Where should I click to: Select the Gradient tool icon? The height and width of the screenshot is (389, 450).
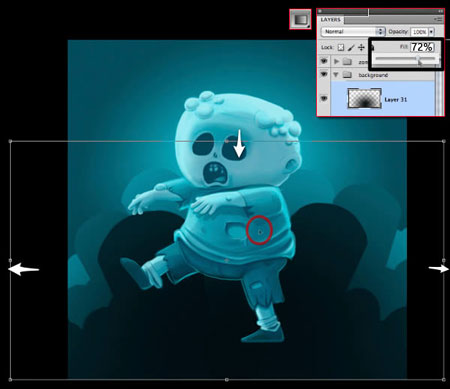(x=300, y=19)
